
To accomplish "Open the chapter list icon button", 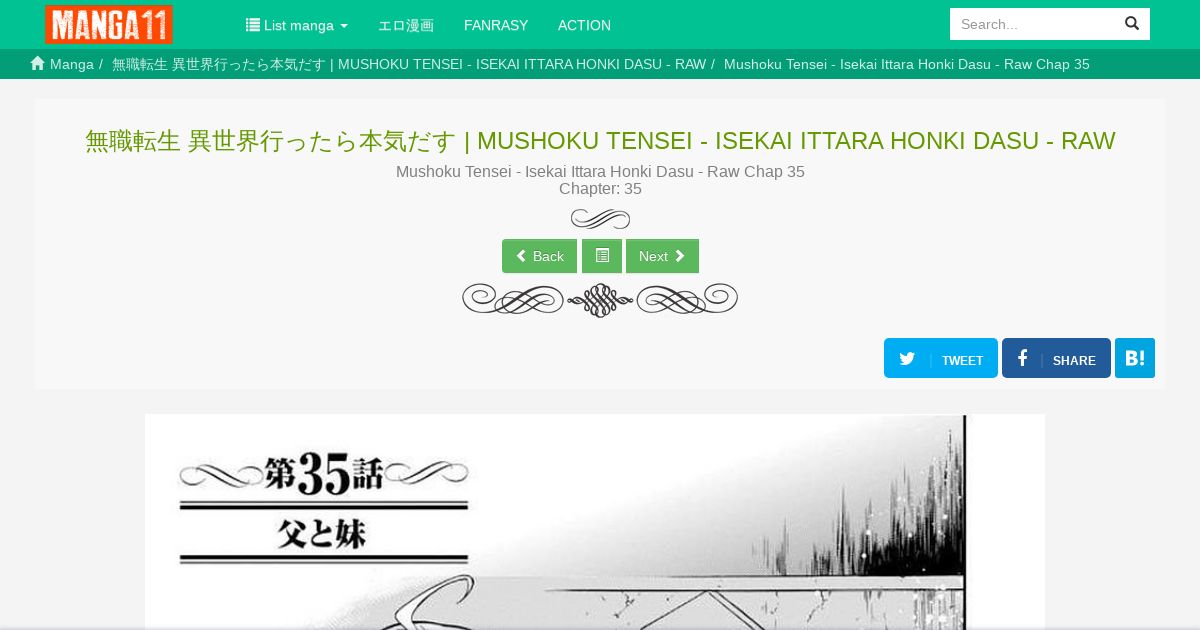I will (602, 256).
